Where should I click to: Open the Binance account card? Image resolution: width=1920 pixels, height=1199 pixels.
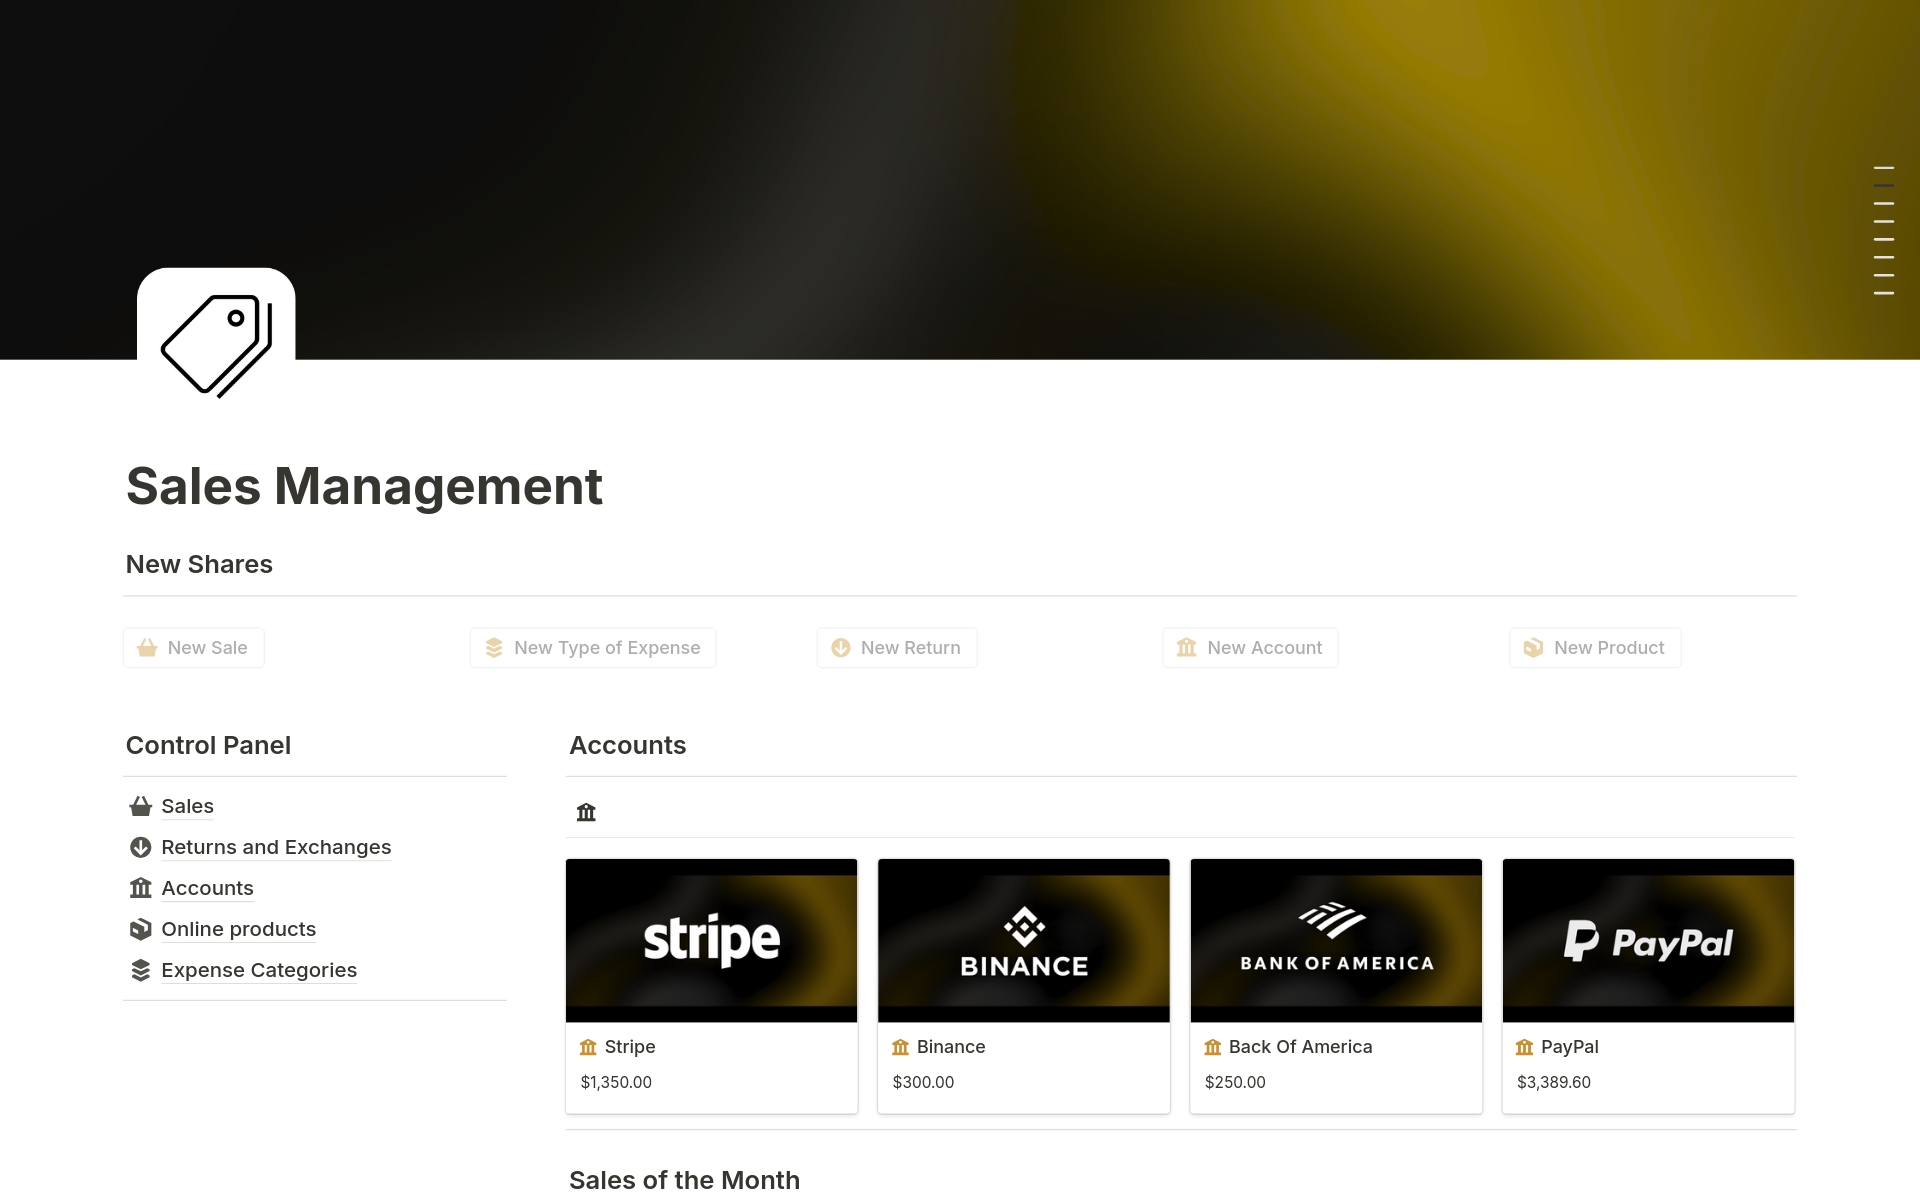pos(1023,940)
